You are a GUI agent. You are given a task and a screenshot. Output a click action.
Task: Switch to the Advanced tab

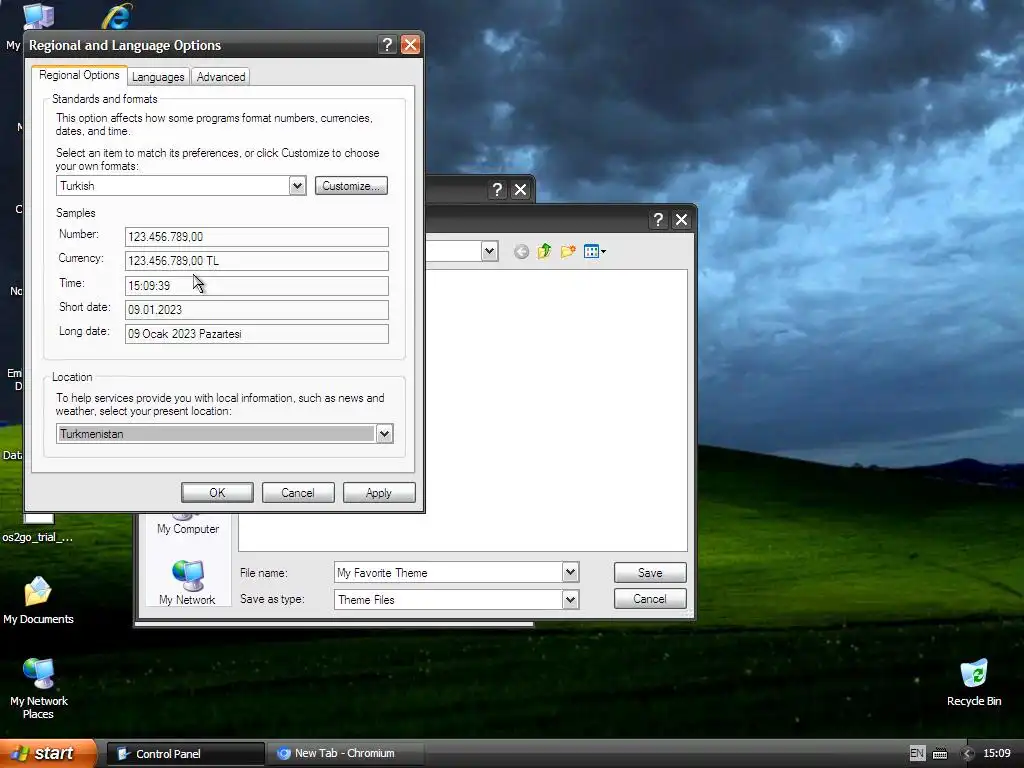[221, 77]
